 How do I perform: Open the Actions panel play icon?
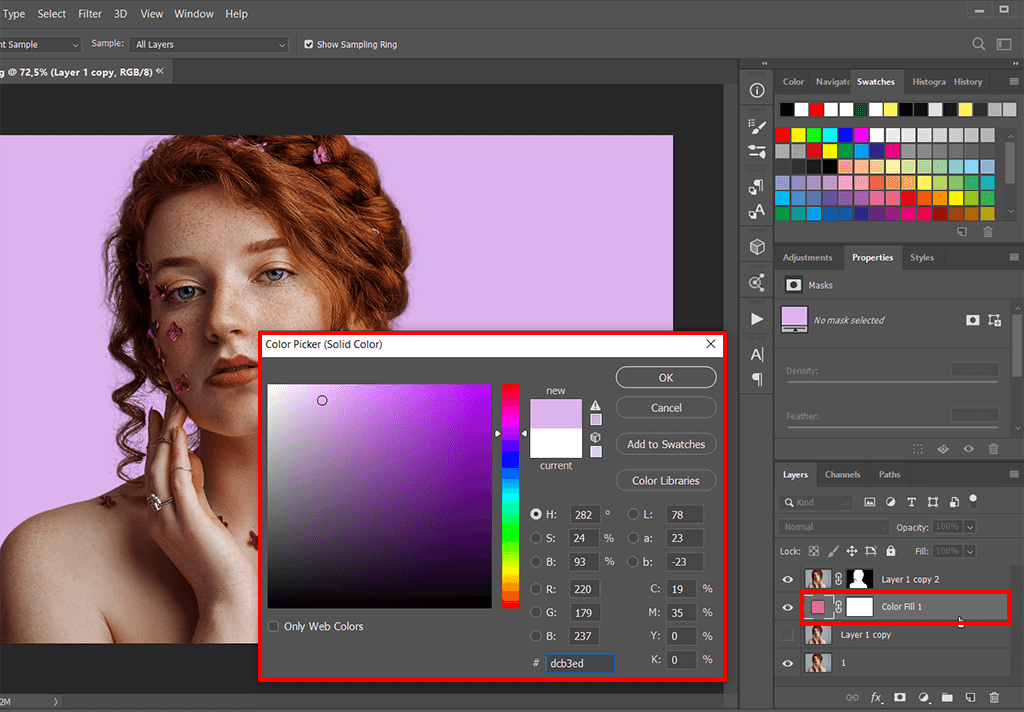coord(757,319)
